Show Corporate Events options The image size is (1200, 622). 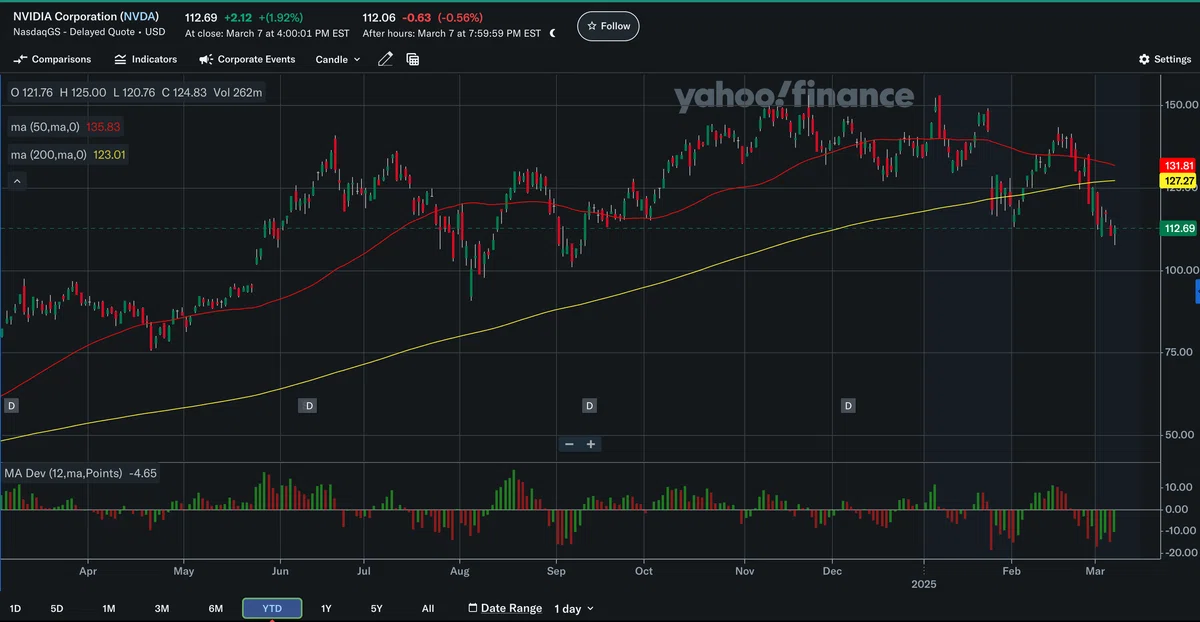[x=247, y=59]
